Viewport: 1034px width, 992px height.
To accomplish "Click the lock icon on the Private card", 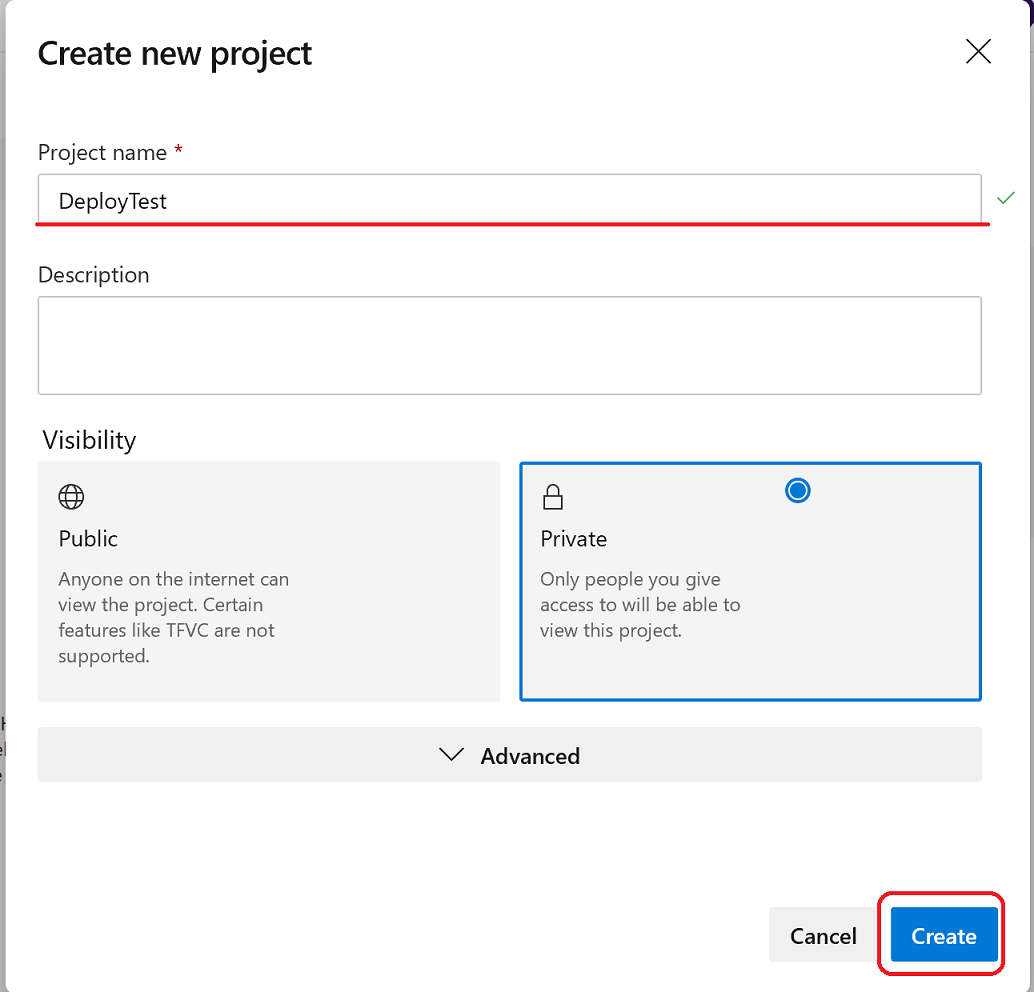I will pos(553,497).
